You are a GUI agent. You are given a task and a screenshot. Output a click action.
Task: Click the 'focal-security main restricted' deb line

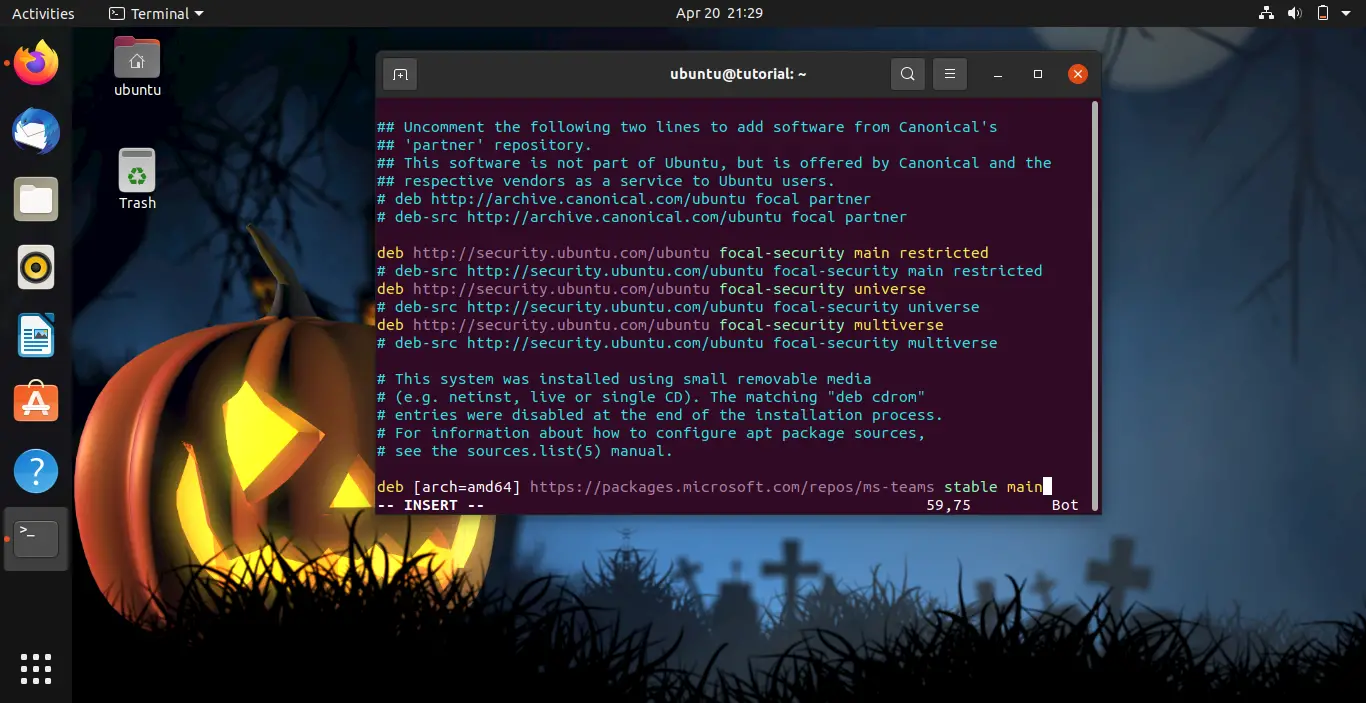coord(683,253)
